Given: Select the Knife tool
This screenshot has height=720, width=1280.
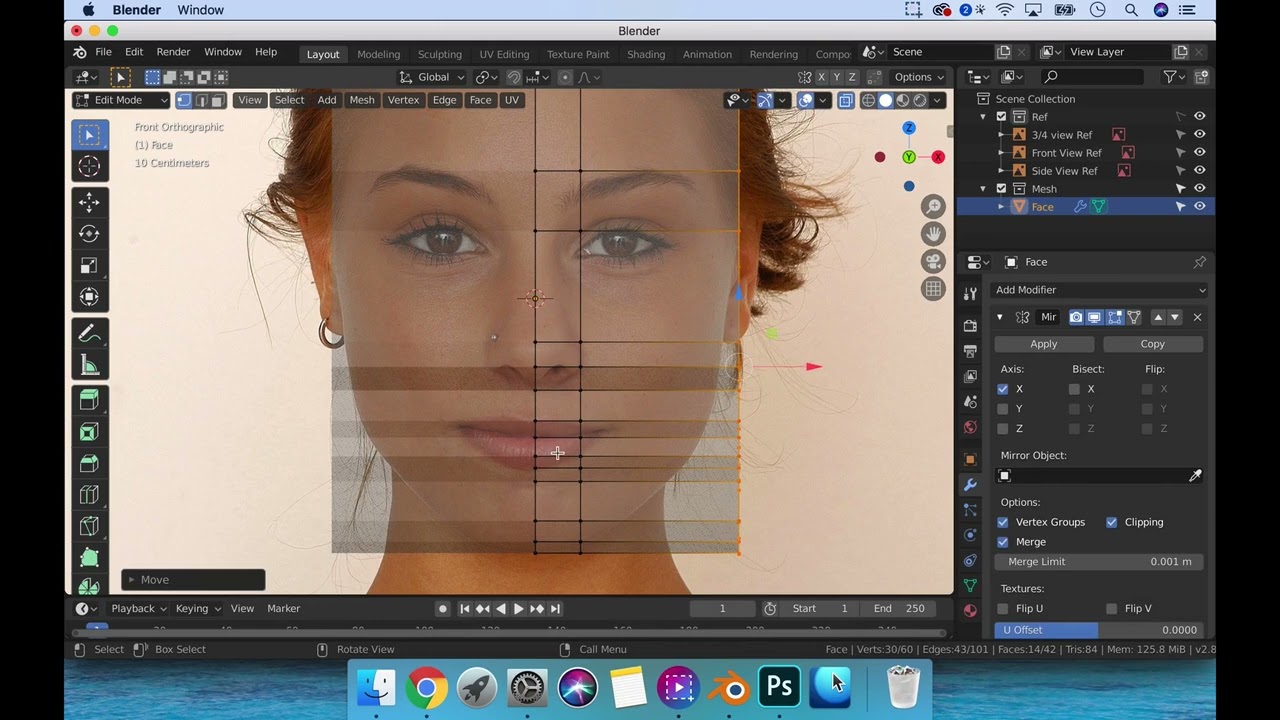Looking at the screenshot, I should [x=89, y=525].
